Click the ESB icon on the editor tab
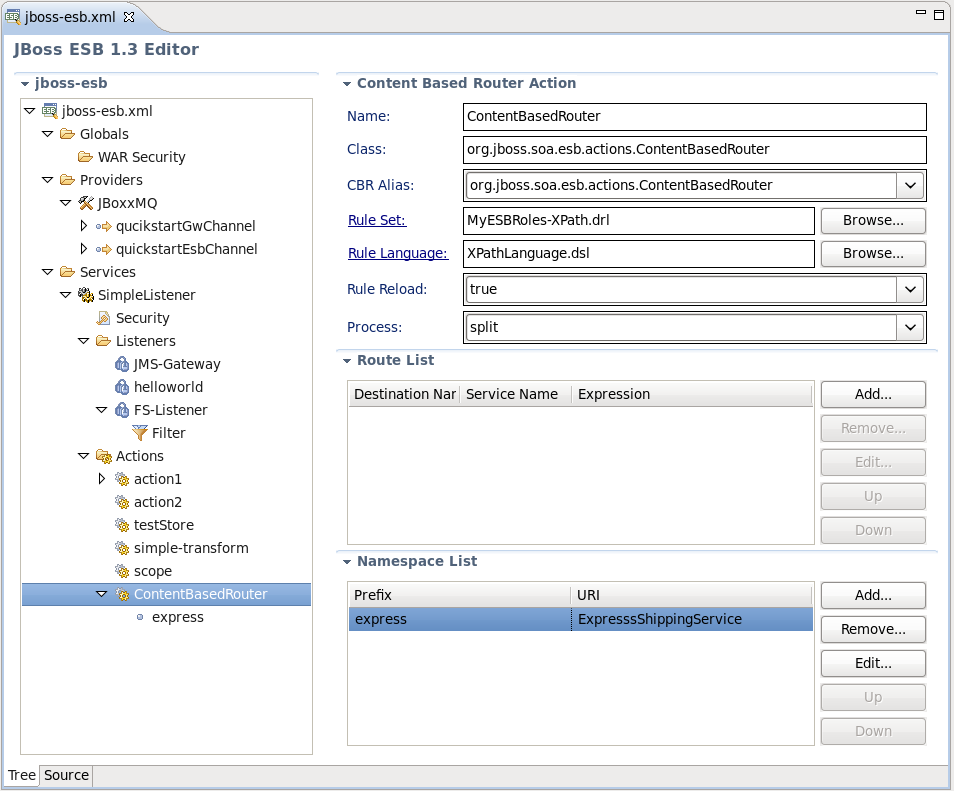The width and height of the screenshot is (954, 791). pos(12,16)
